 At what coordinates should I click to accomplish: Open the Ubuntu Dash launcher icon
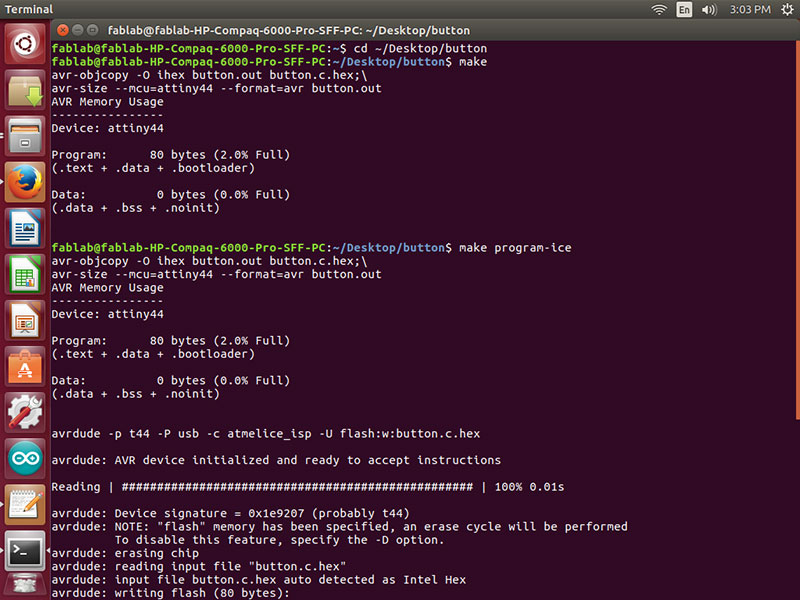pos(24,43)
